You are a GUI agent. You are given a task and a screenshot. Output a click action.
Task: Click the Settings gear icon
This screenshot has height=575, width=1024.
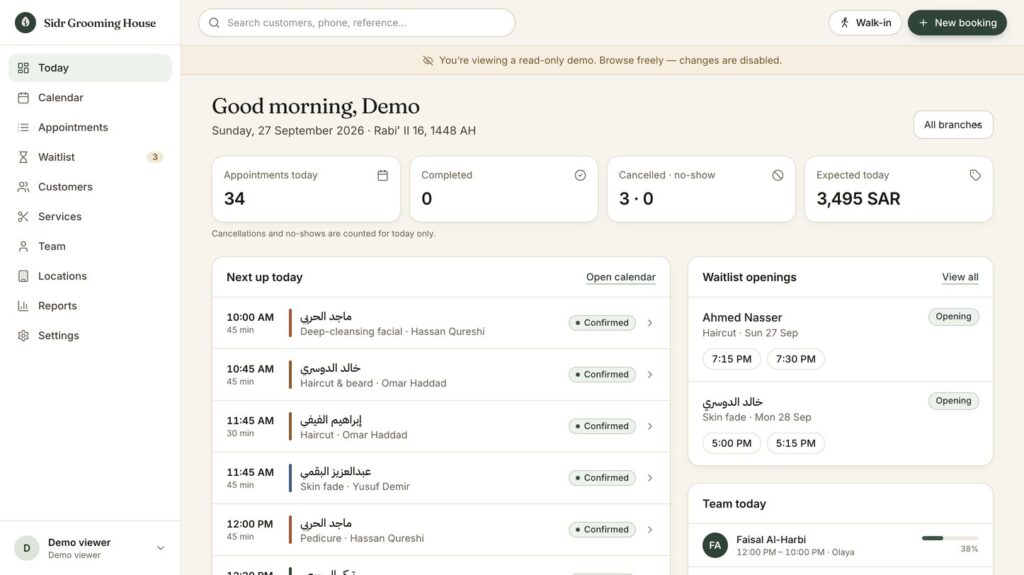(x=24, y=336)
